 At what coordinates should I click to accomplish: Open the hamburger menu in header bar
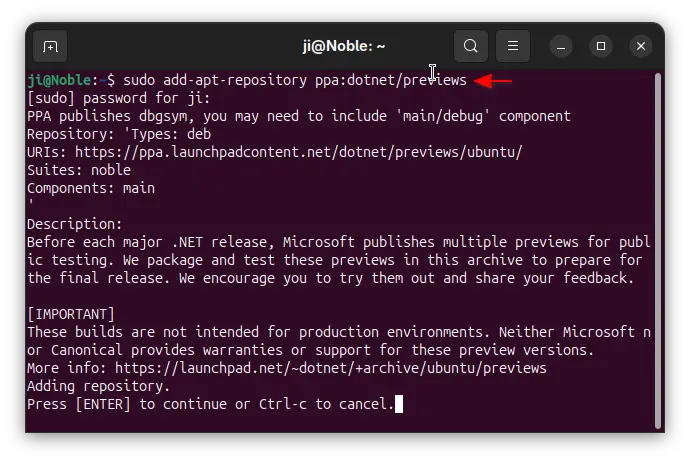click(x=512, y=46)
